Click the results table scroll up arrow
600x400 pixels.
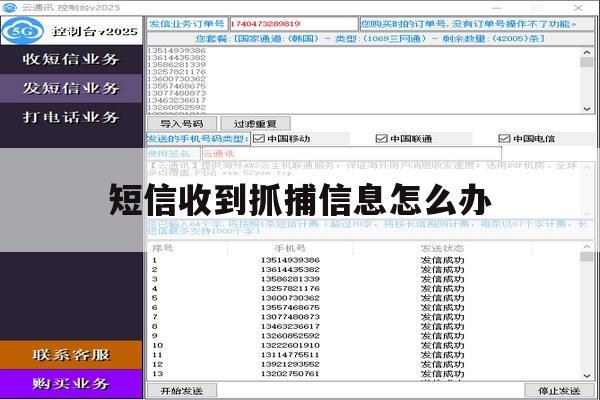coord(587,247)
